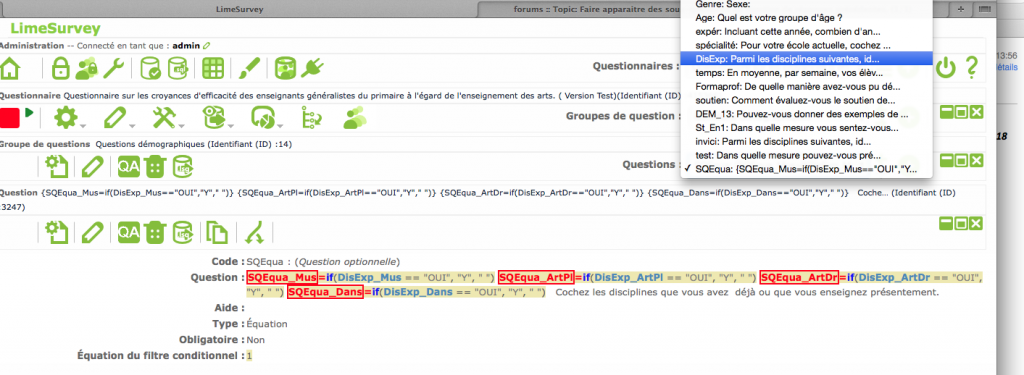Export question group database icon

click(182, 168)
